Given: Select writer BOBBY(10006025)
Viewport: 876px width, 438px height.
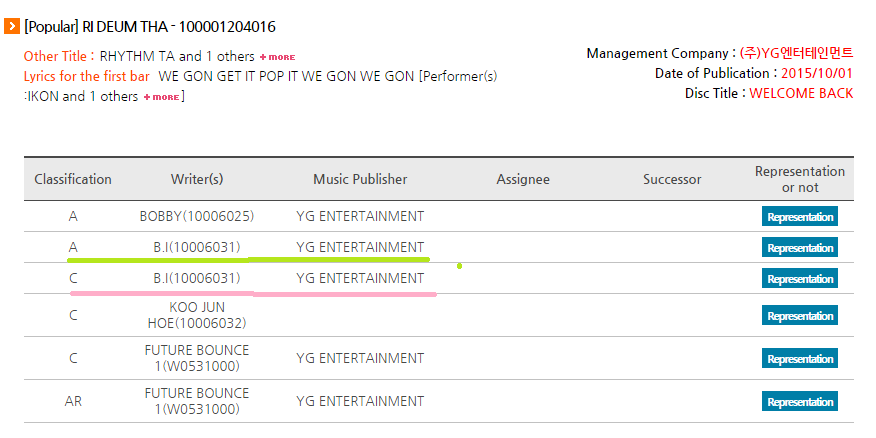Looking at the screenshot, I should pos(197,217).
